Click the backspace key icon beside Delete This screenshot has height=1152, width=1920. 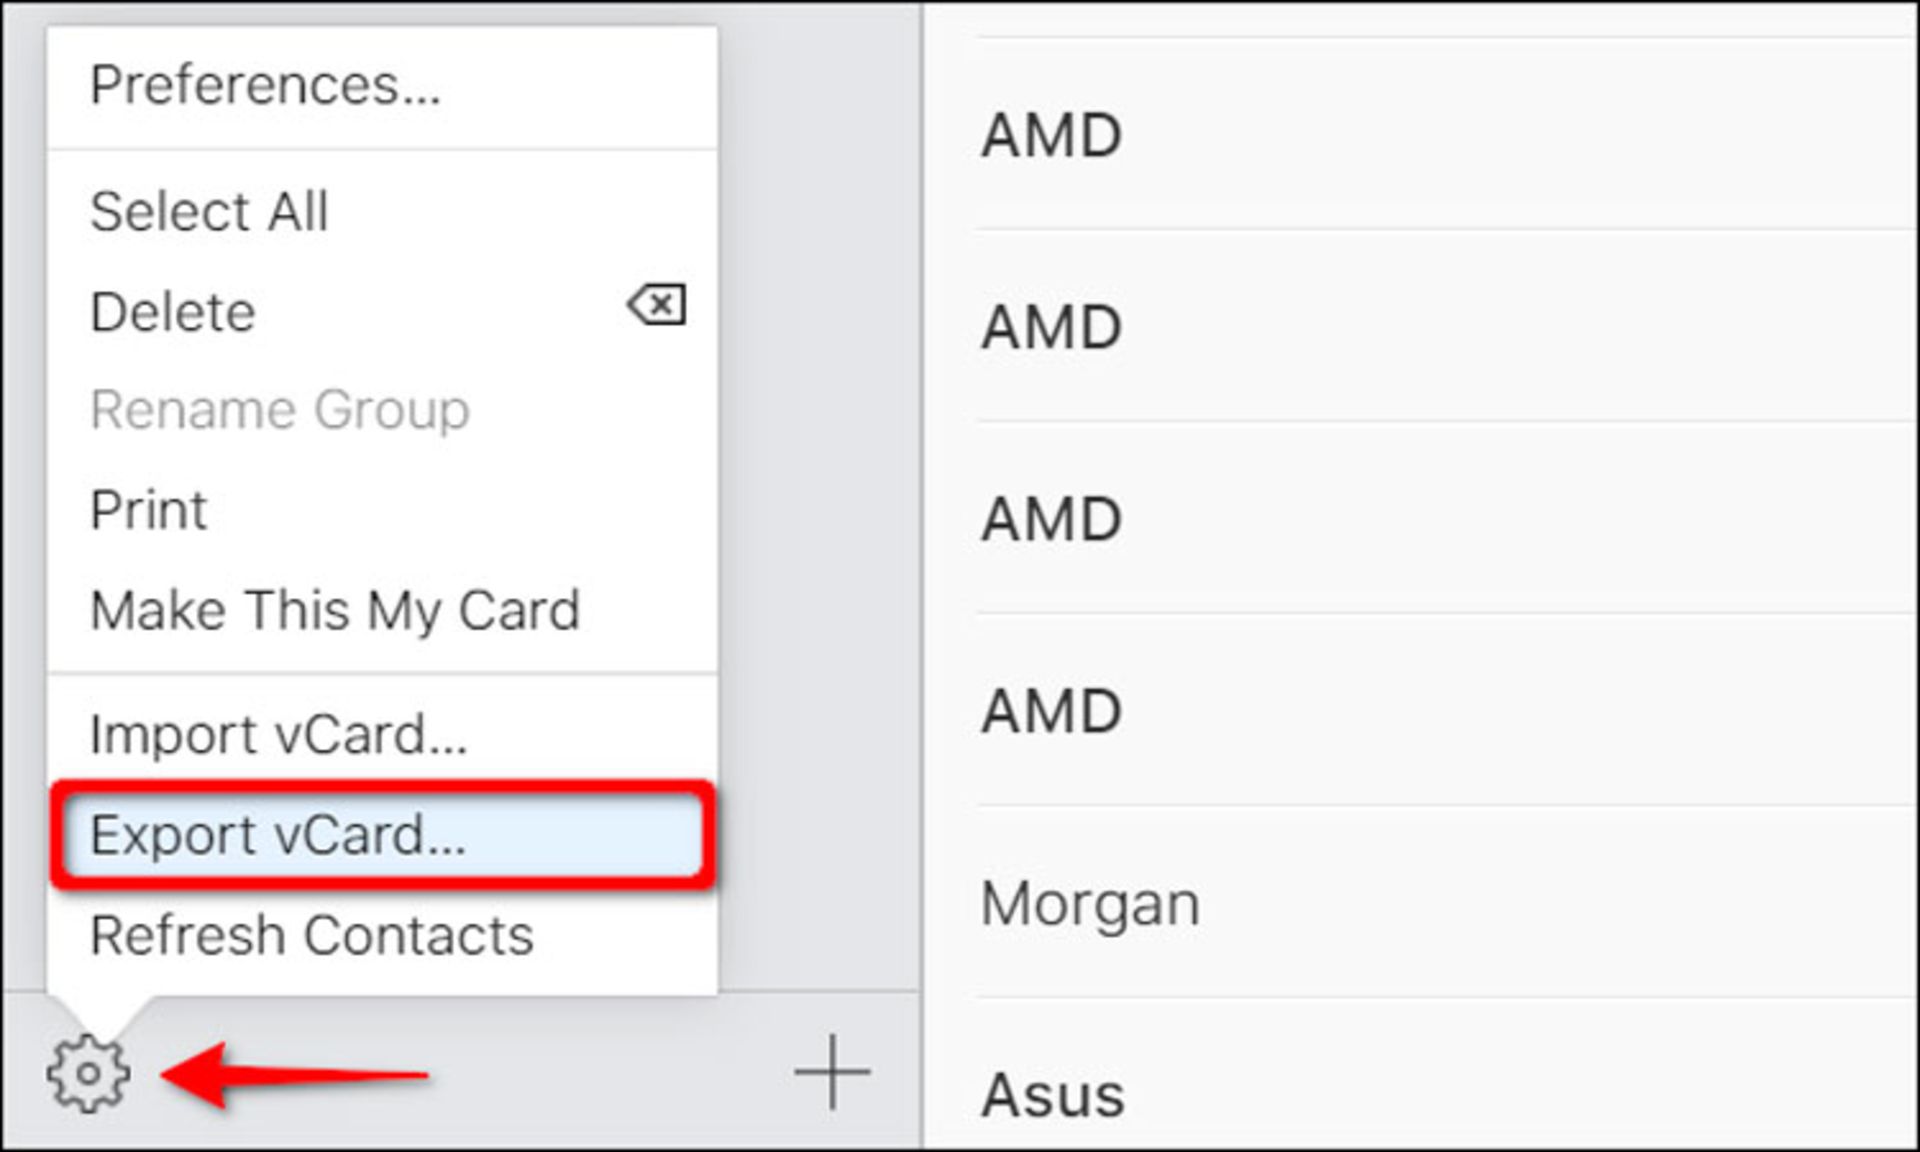click(x=657, y=305)
